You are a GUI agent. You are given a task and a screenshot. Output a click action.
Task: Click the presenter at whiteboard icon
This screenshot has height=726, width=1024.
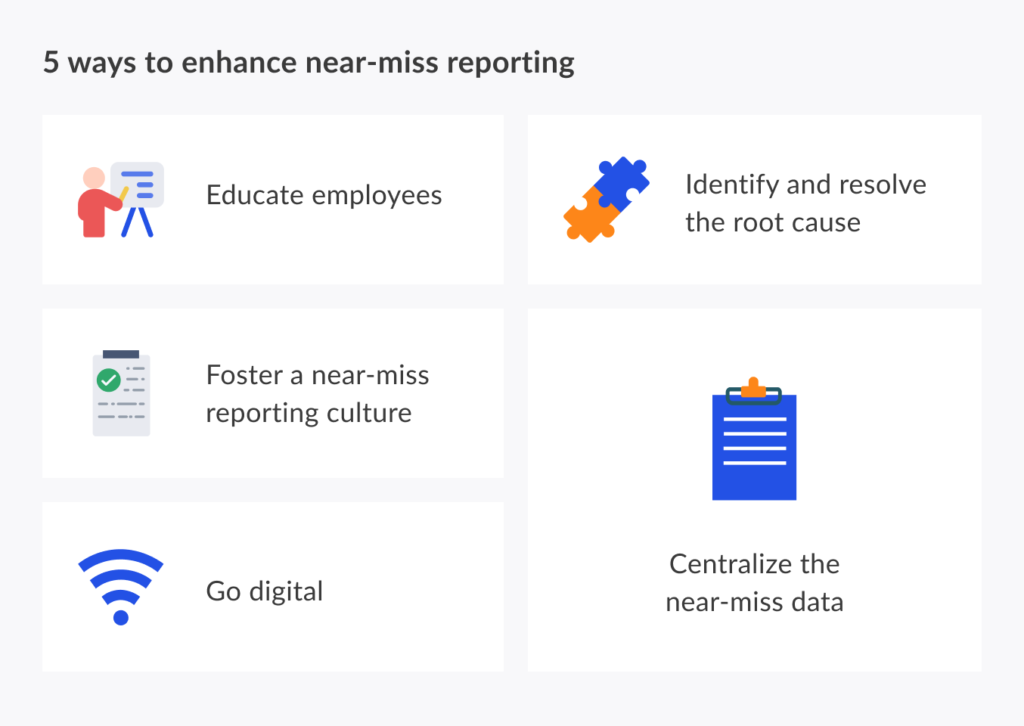pos(120,195)
